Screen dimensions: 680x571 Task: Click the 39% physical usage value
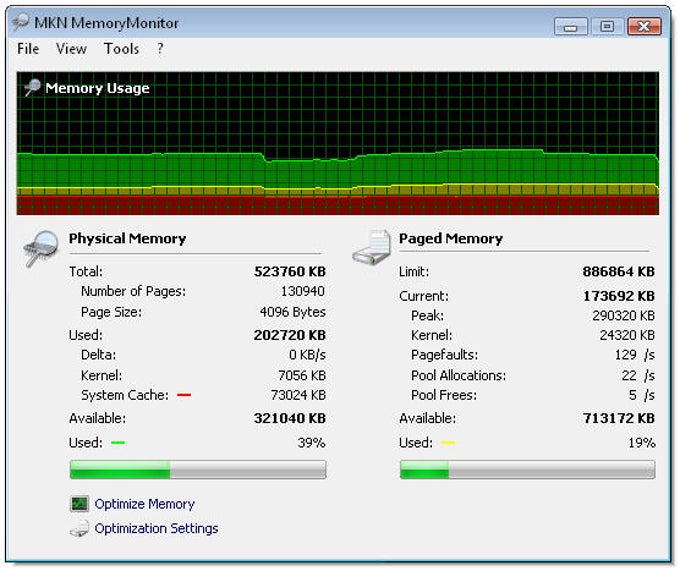(x=311, y=443)
